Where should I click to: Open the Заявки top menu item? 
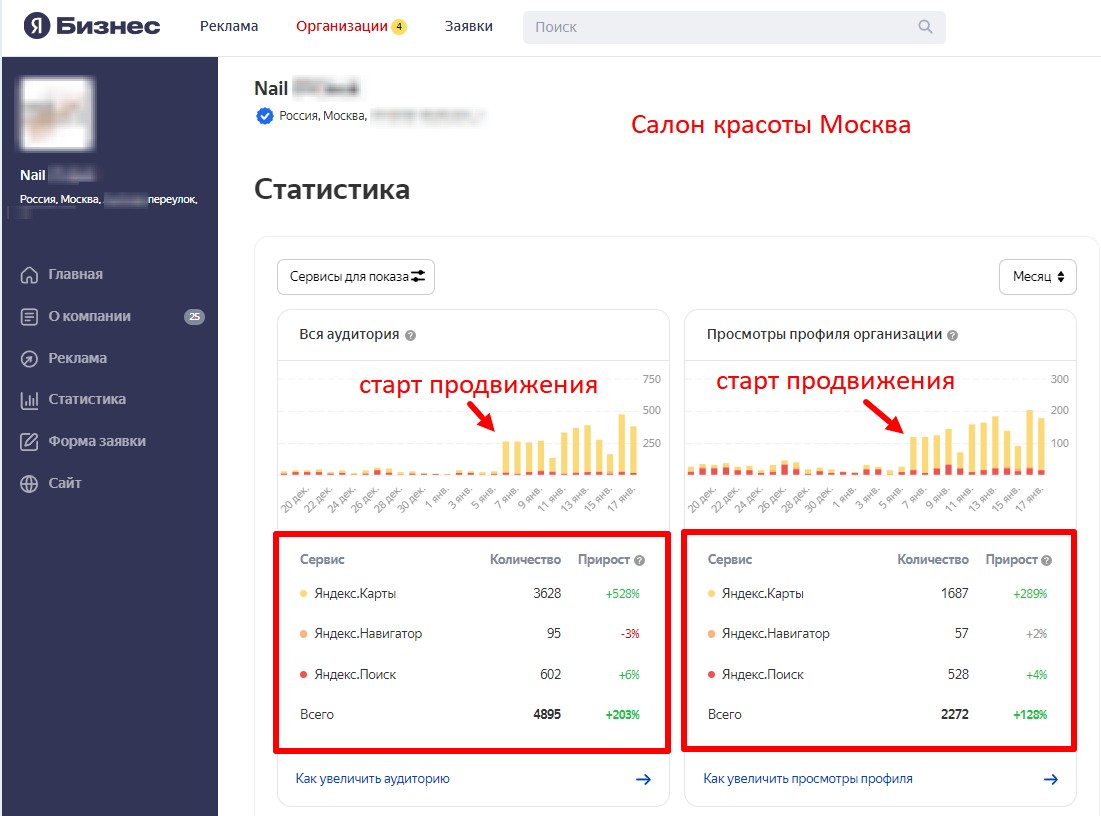click(469, 27)
